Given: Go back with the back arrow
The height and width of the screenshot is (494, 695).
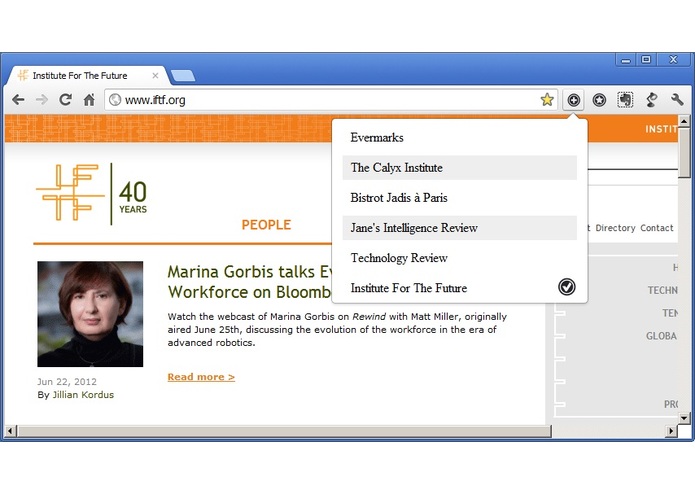Looking at the screenshot, I should point(18,100).
